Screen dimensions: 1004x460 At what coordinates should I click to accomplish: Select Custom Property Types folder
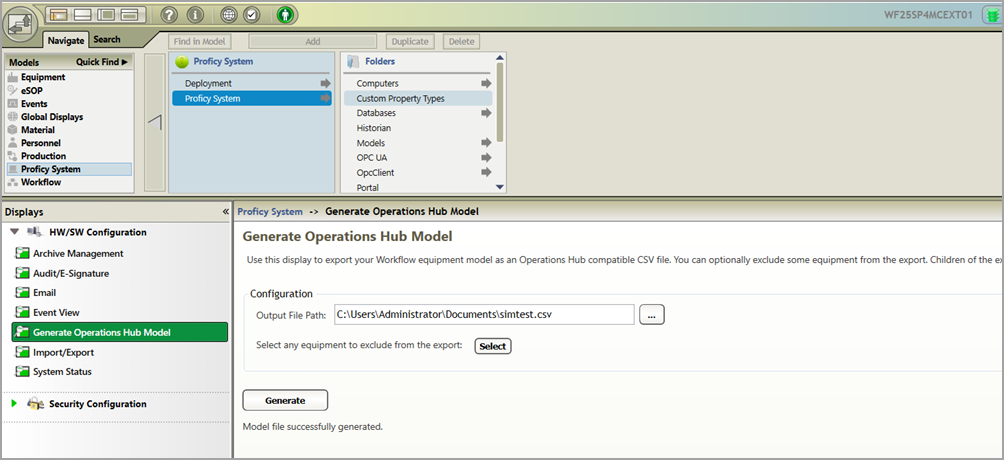[x=418, y=99]
